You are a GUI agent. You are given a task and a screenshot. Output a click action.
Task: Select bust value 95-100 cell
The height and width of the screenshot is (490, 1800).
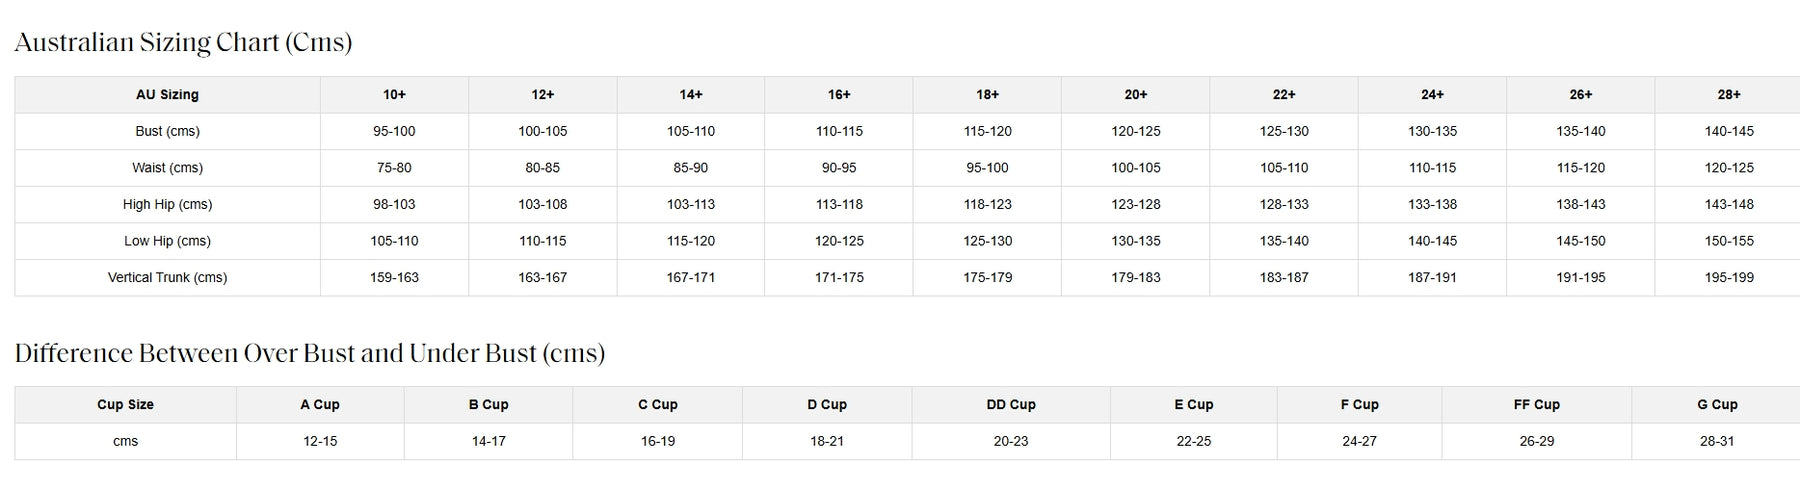click(394, 131)
